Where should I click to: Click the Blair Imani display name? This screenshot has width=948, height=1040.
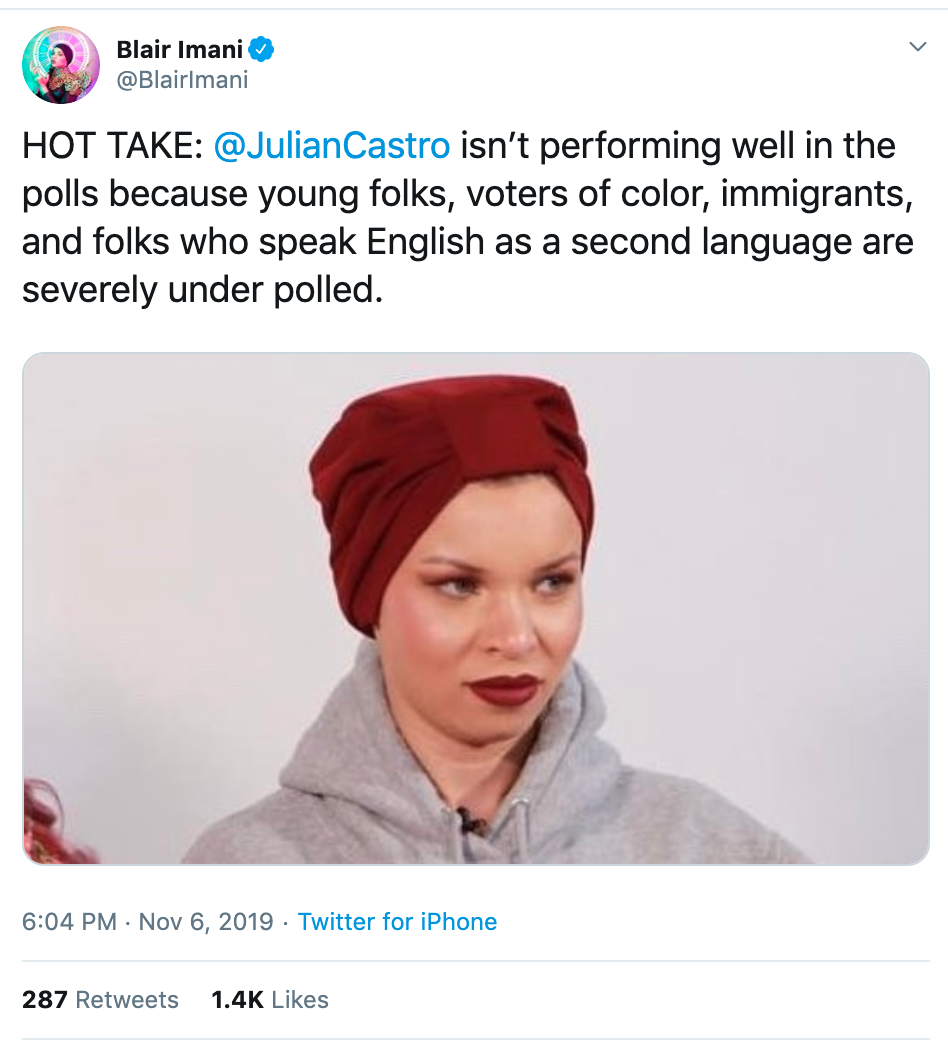[179, 48]
